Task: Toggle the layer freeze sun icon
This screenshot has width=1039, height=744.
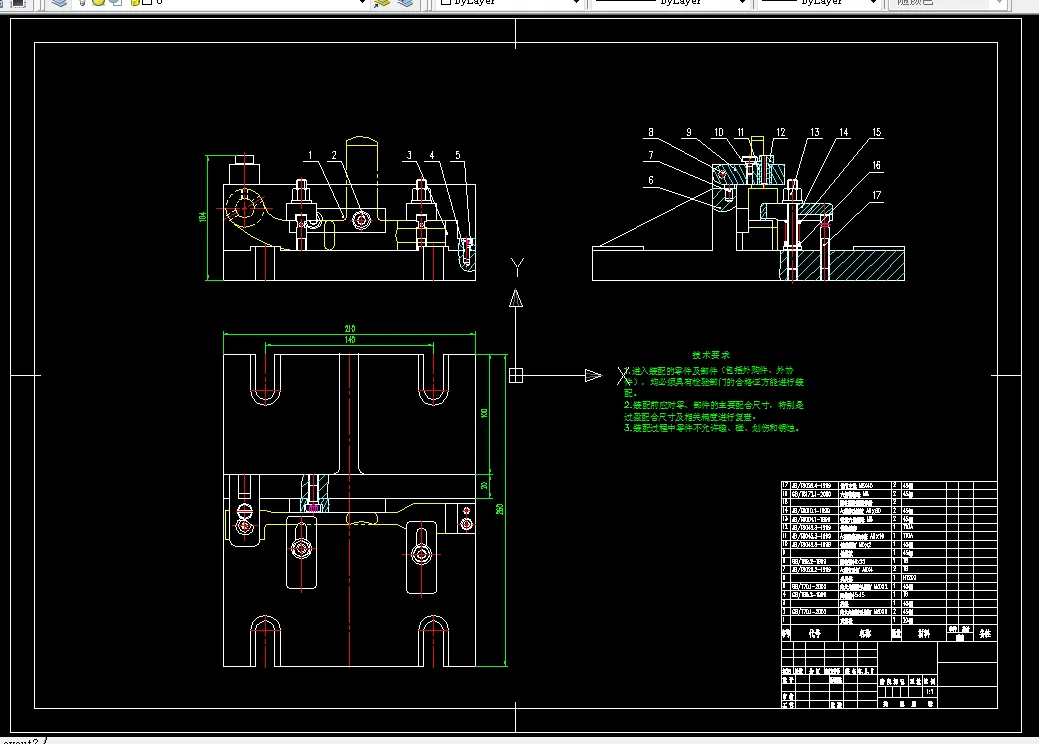Action: pyautogui.click(x=99, y=3)
